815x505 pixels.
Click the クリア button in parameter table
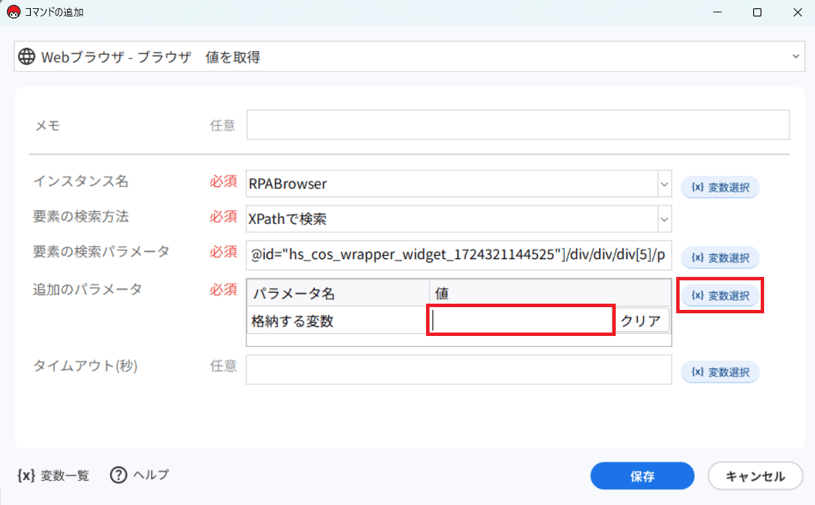tap(641, 321)
